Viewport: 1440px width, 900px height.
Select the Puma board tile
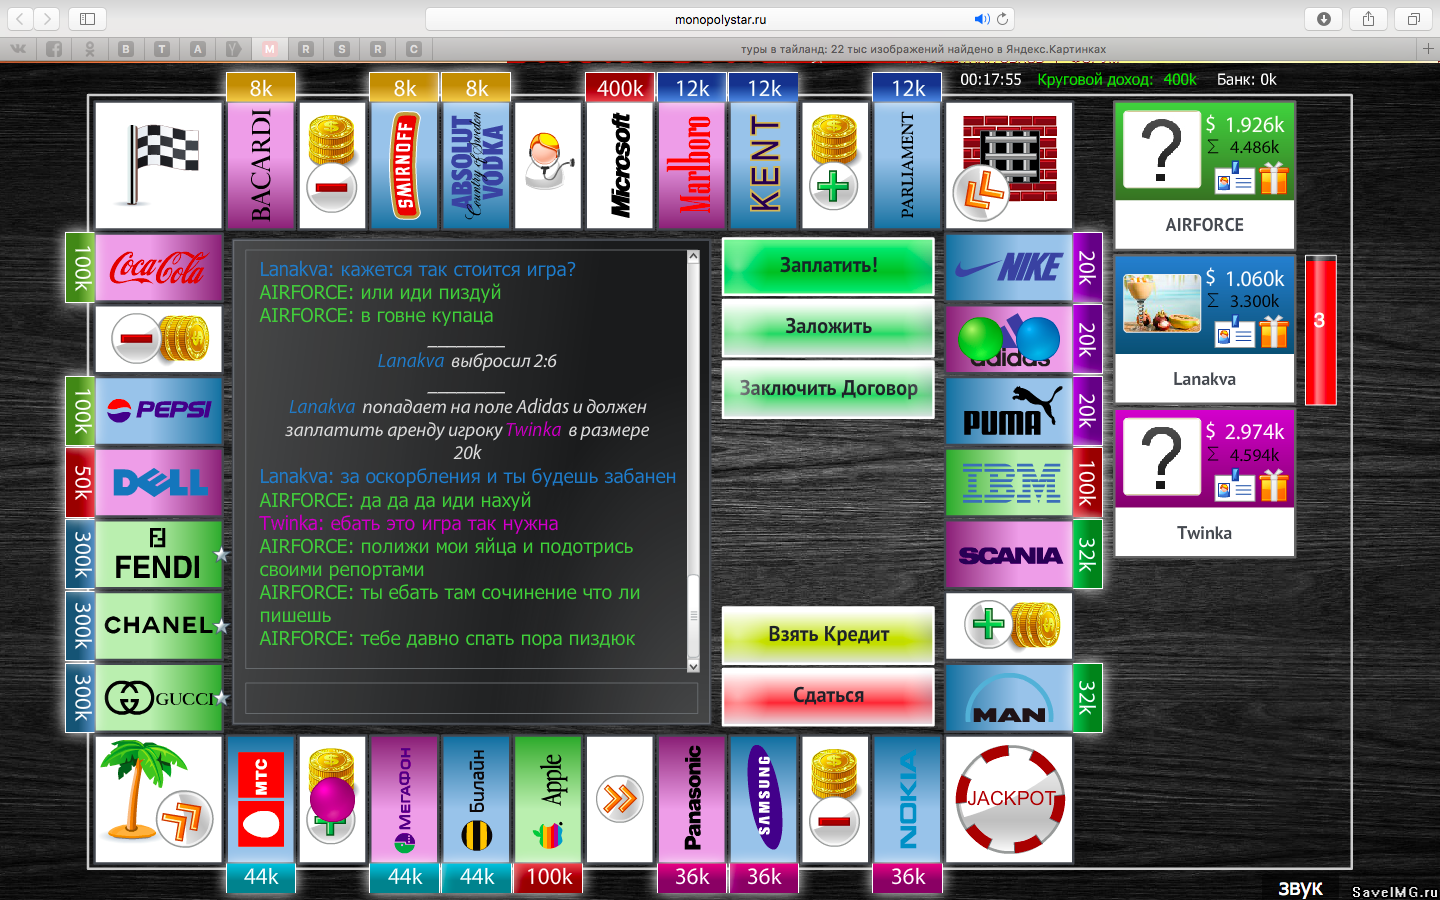click(1009, 411)
